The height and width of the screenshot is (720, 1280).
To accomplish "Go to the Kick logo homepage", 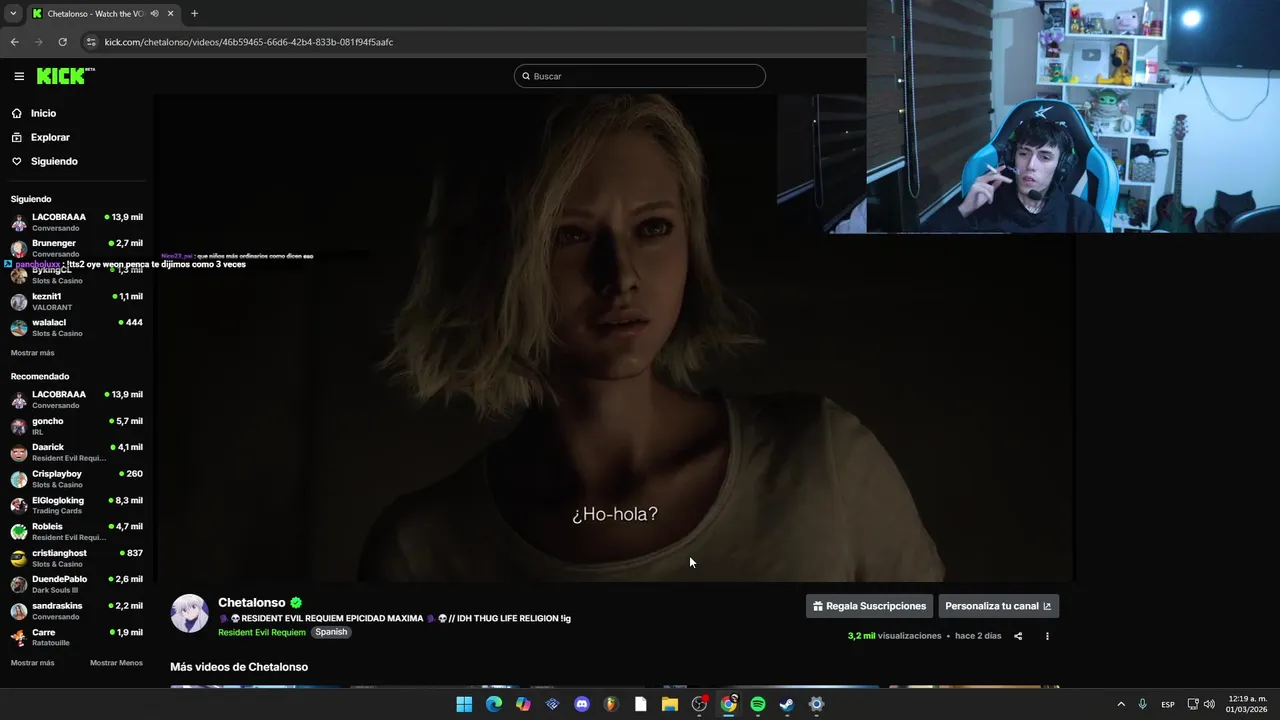I will coord(65,76).
